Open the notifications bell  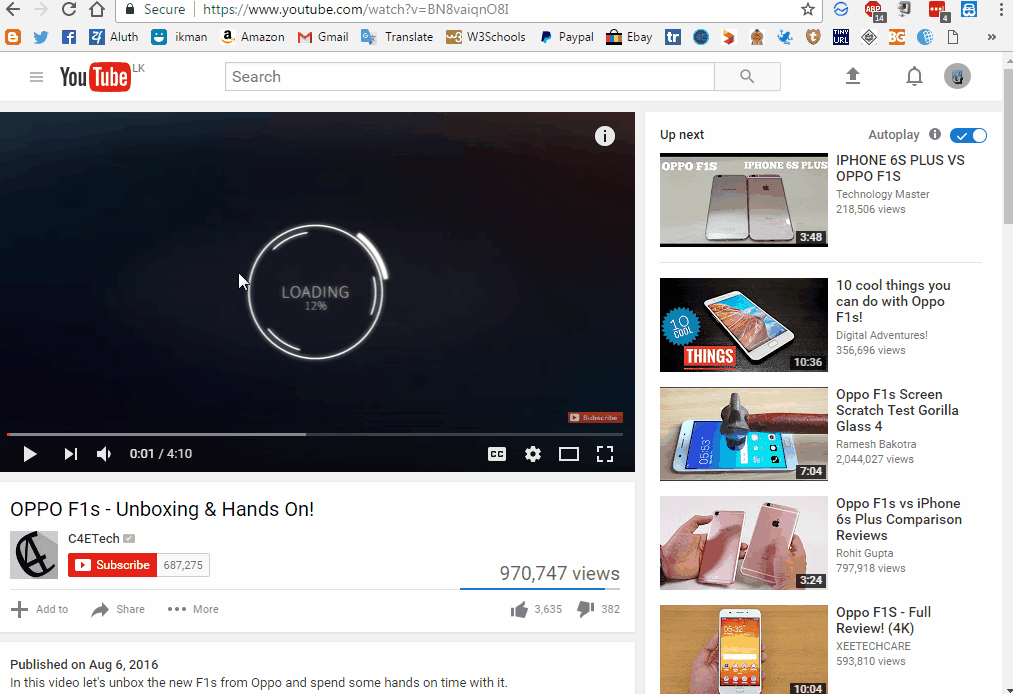pyautogui.click(x=914, y=76)
